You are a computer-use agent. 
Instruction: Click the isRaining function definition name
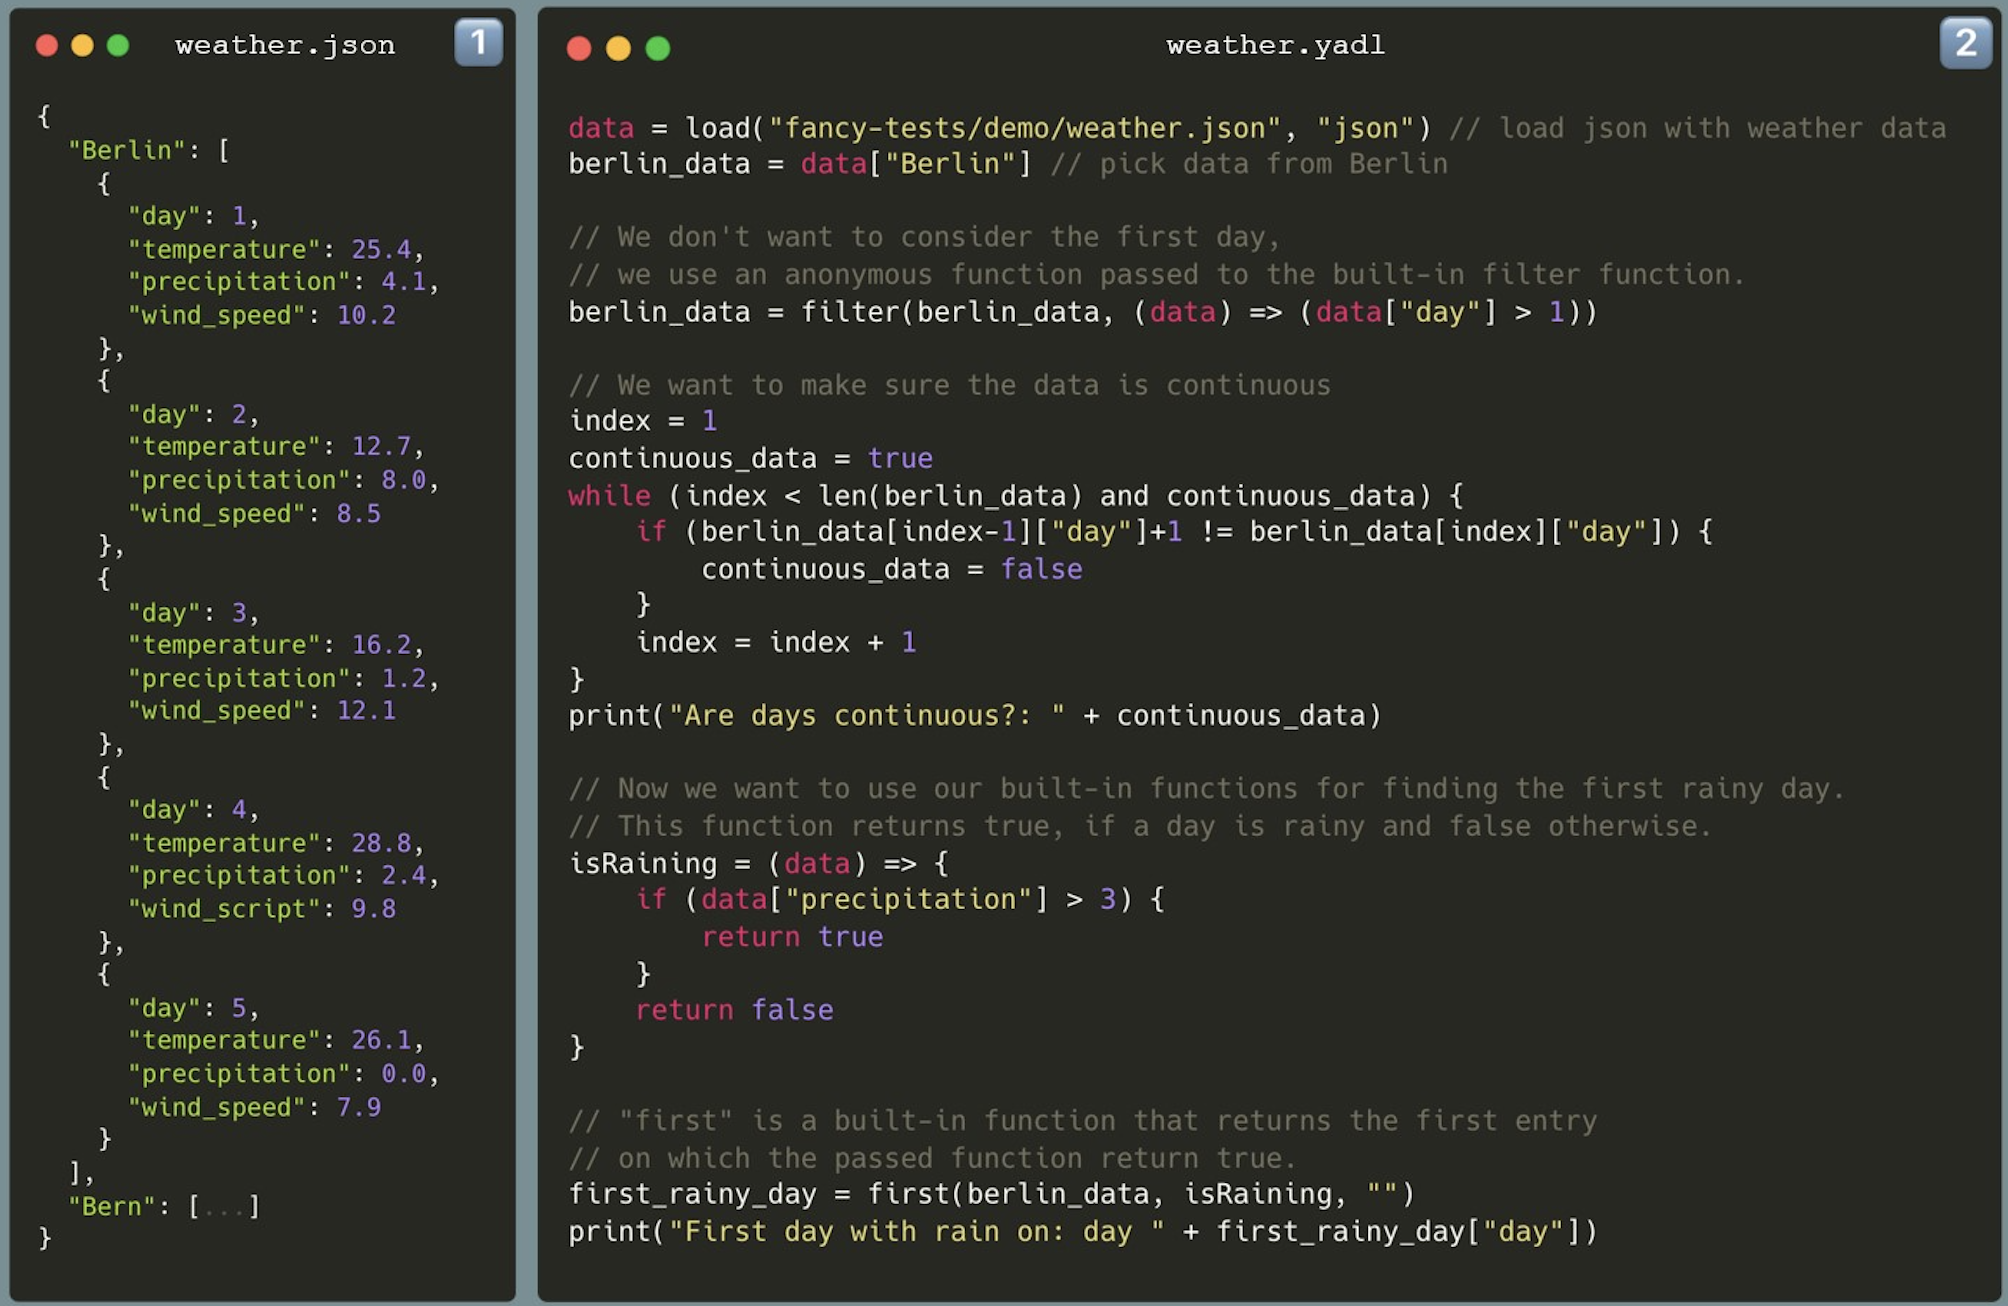click(642, 863)
